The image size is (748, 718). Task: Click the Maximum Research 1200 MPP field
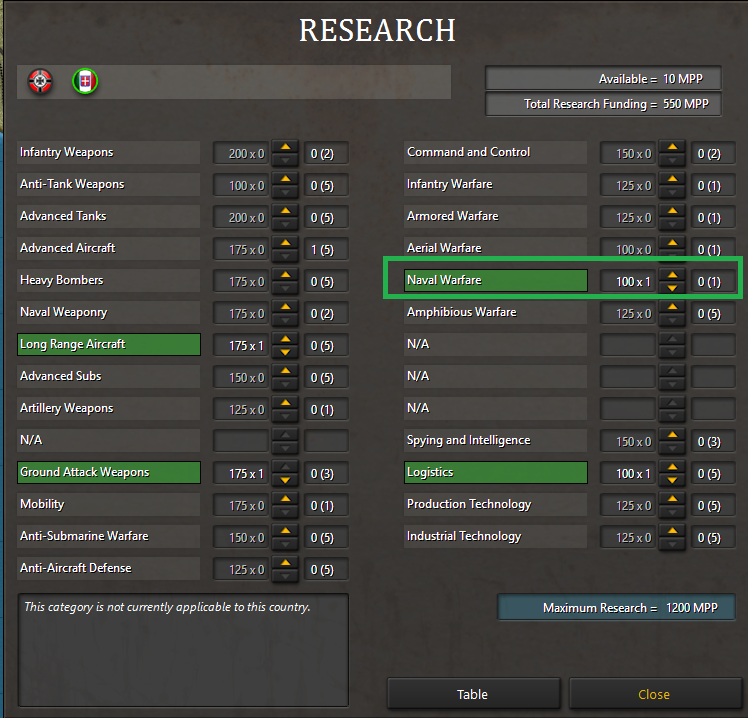(616, 608)
